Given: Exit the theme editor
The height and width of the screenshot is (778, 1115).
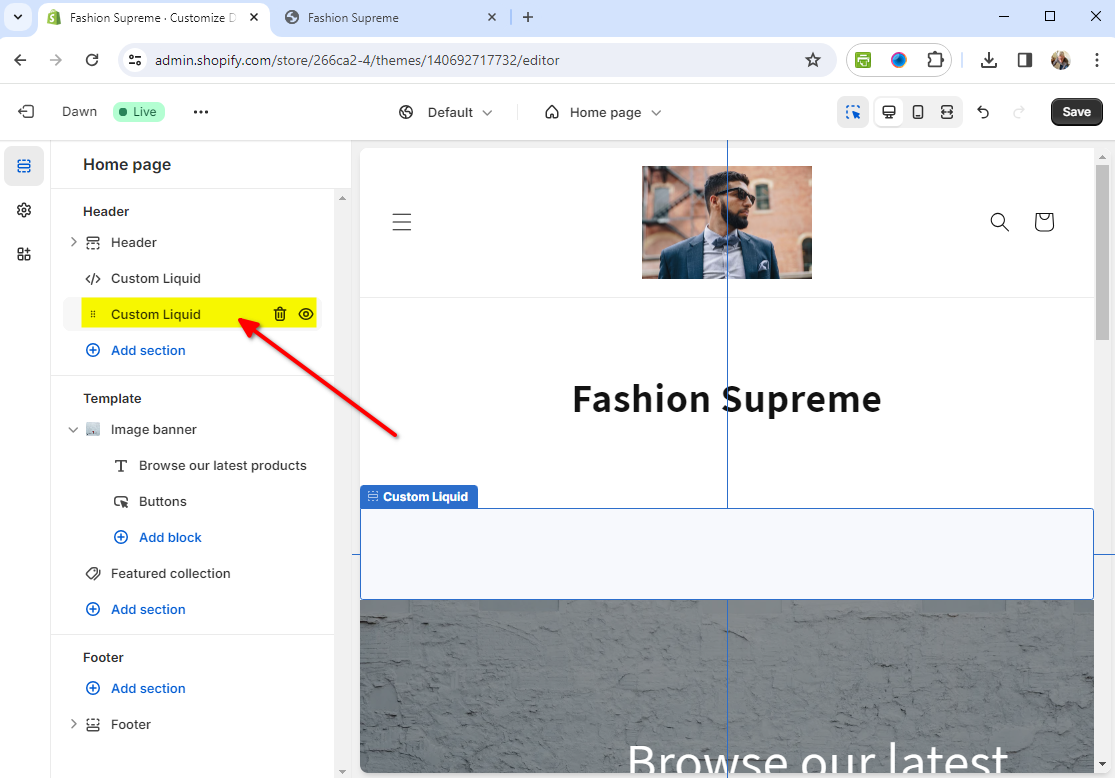Looking at the screenshot, I should [26, 112].
